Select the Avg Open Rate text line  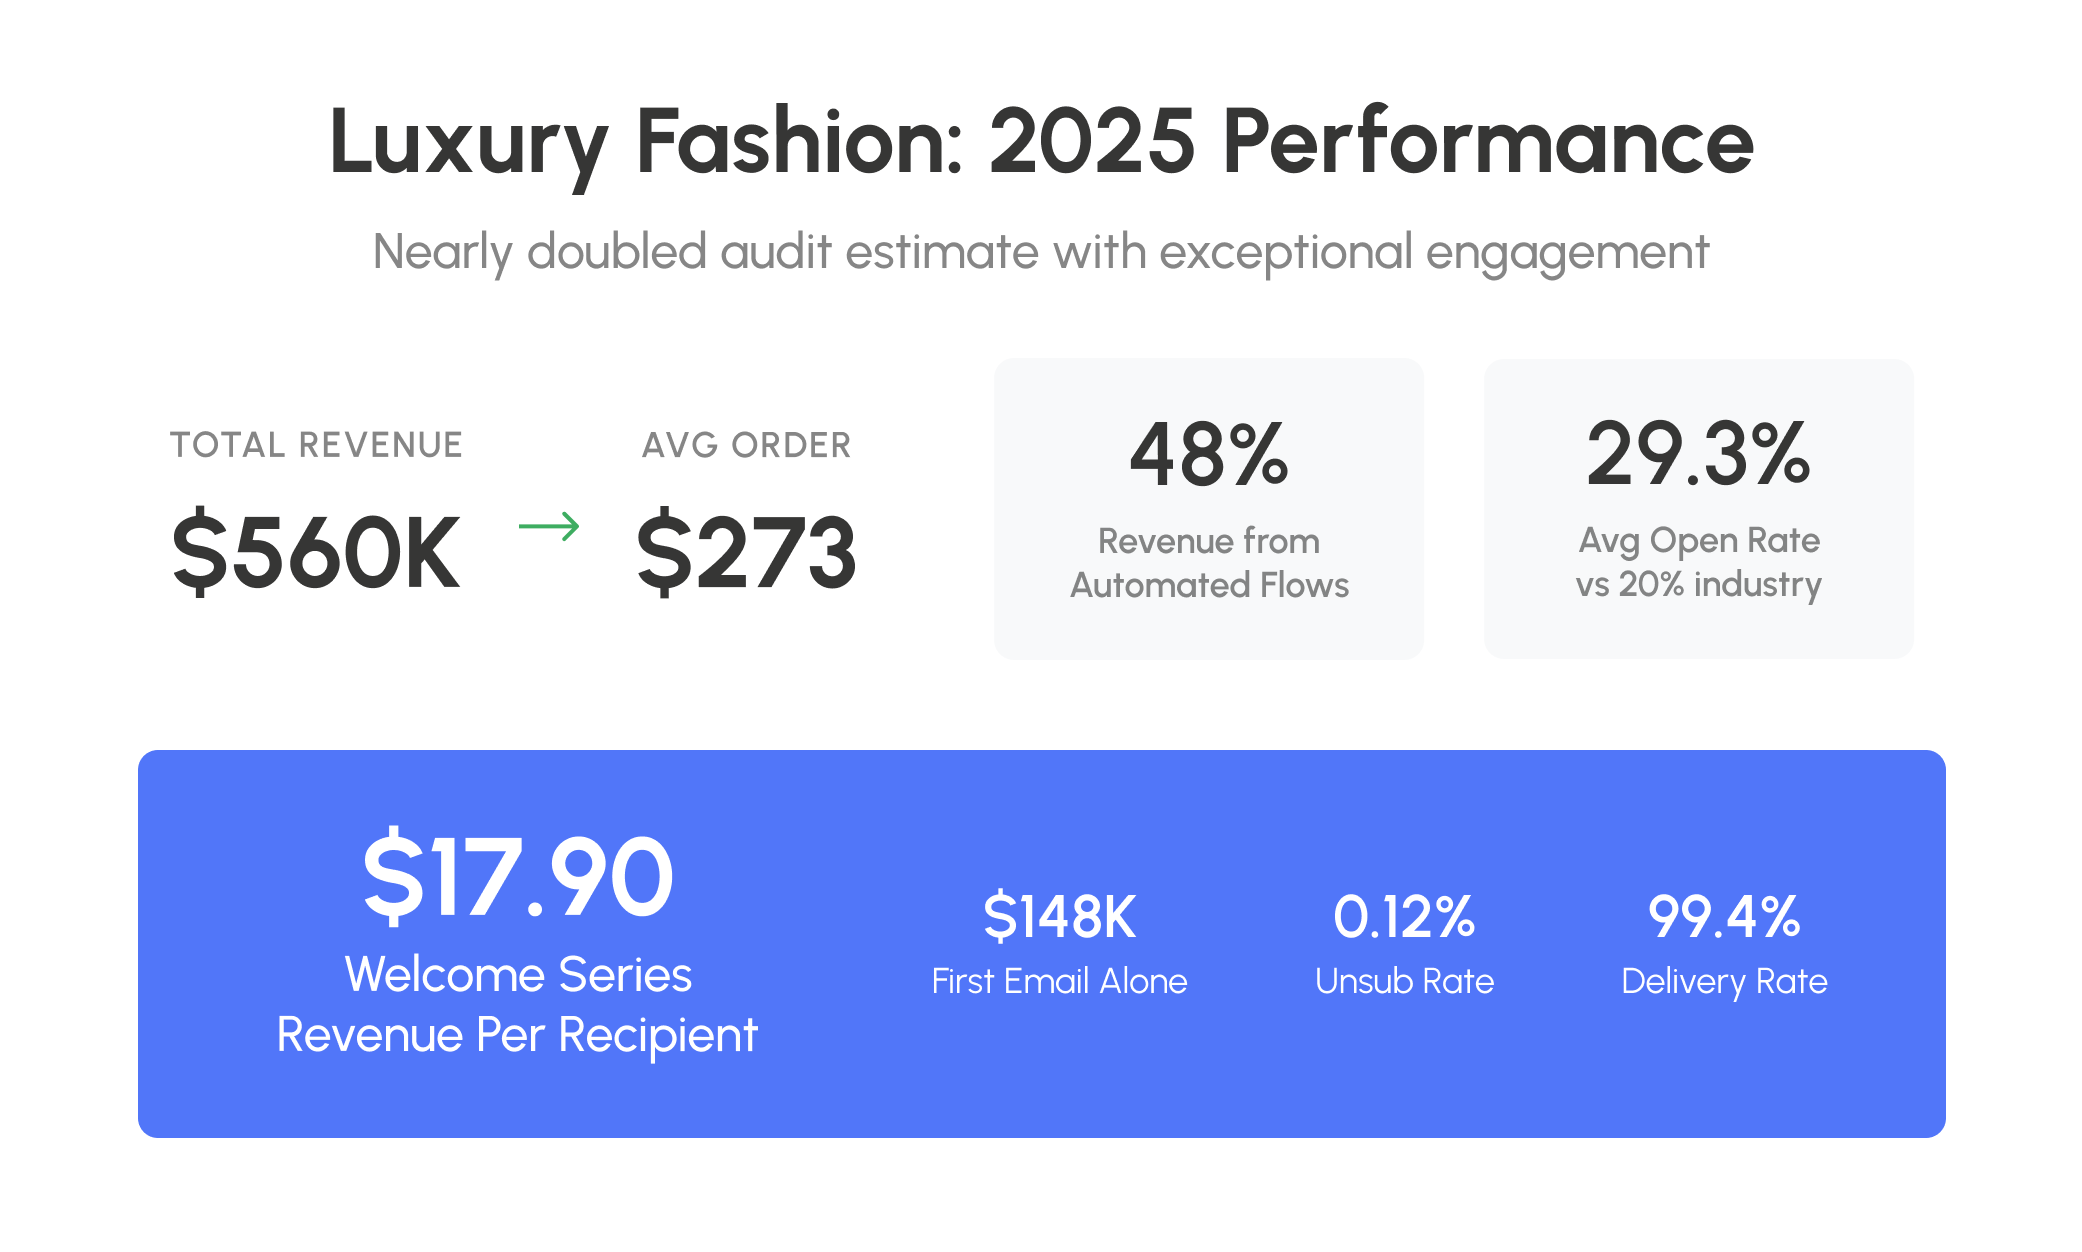(x=1698, y=540)
